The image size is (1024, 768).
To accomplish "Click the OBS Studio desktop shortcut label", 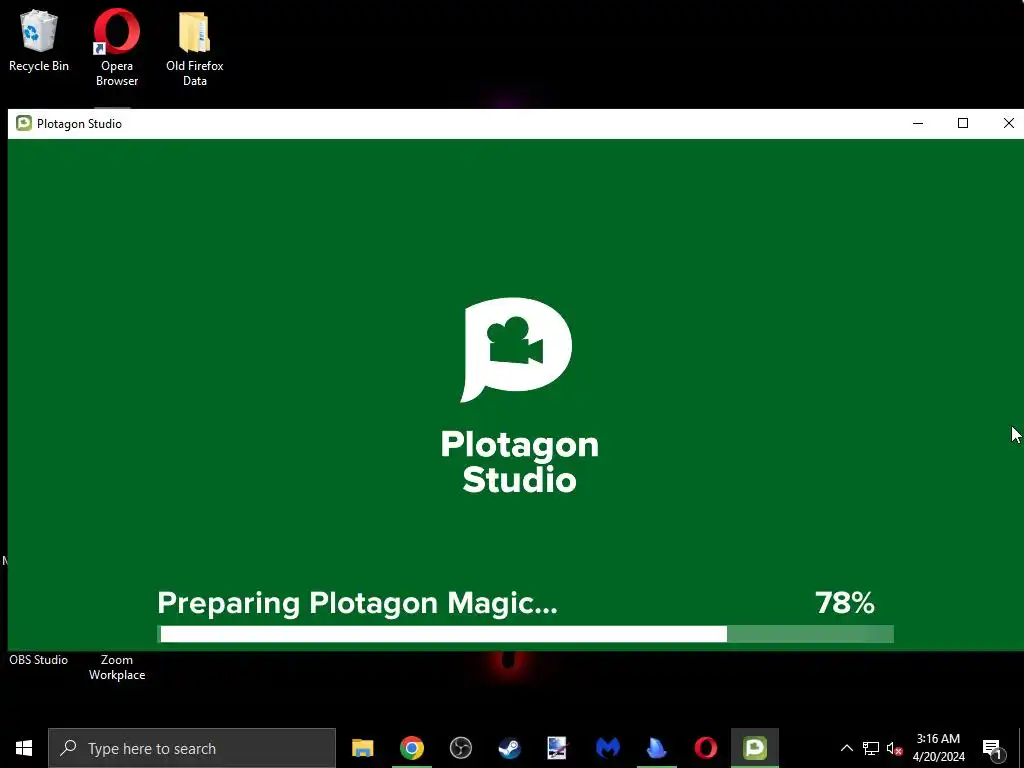I will (39, 660).
